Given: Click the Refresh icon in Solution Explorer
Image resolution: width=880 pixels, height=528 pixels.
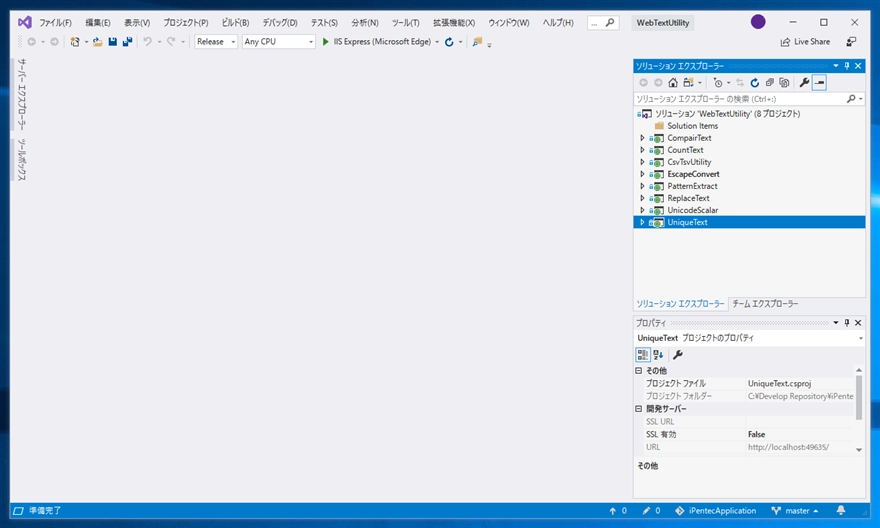Looking at the screenshot, I should pos(755,82).
